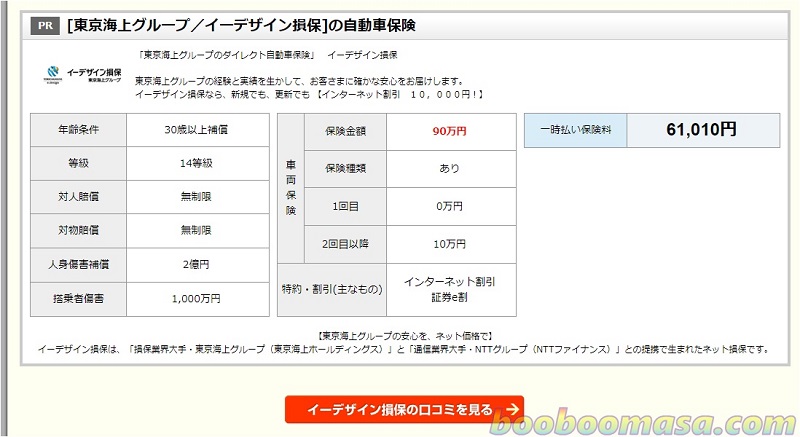Click the 搭乗者傷害 label cell
Screen dimensions: 800x437
79,299
